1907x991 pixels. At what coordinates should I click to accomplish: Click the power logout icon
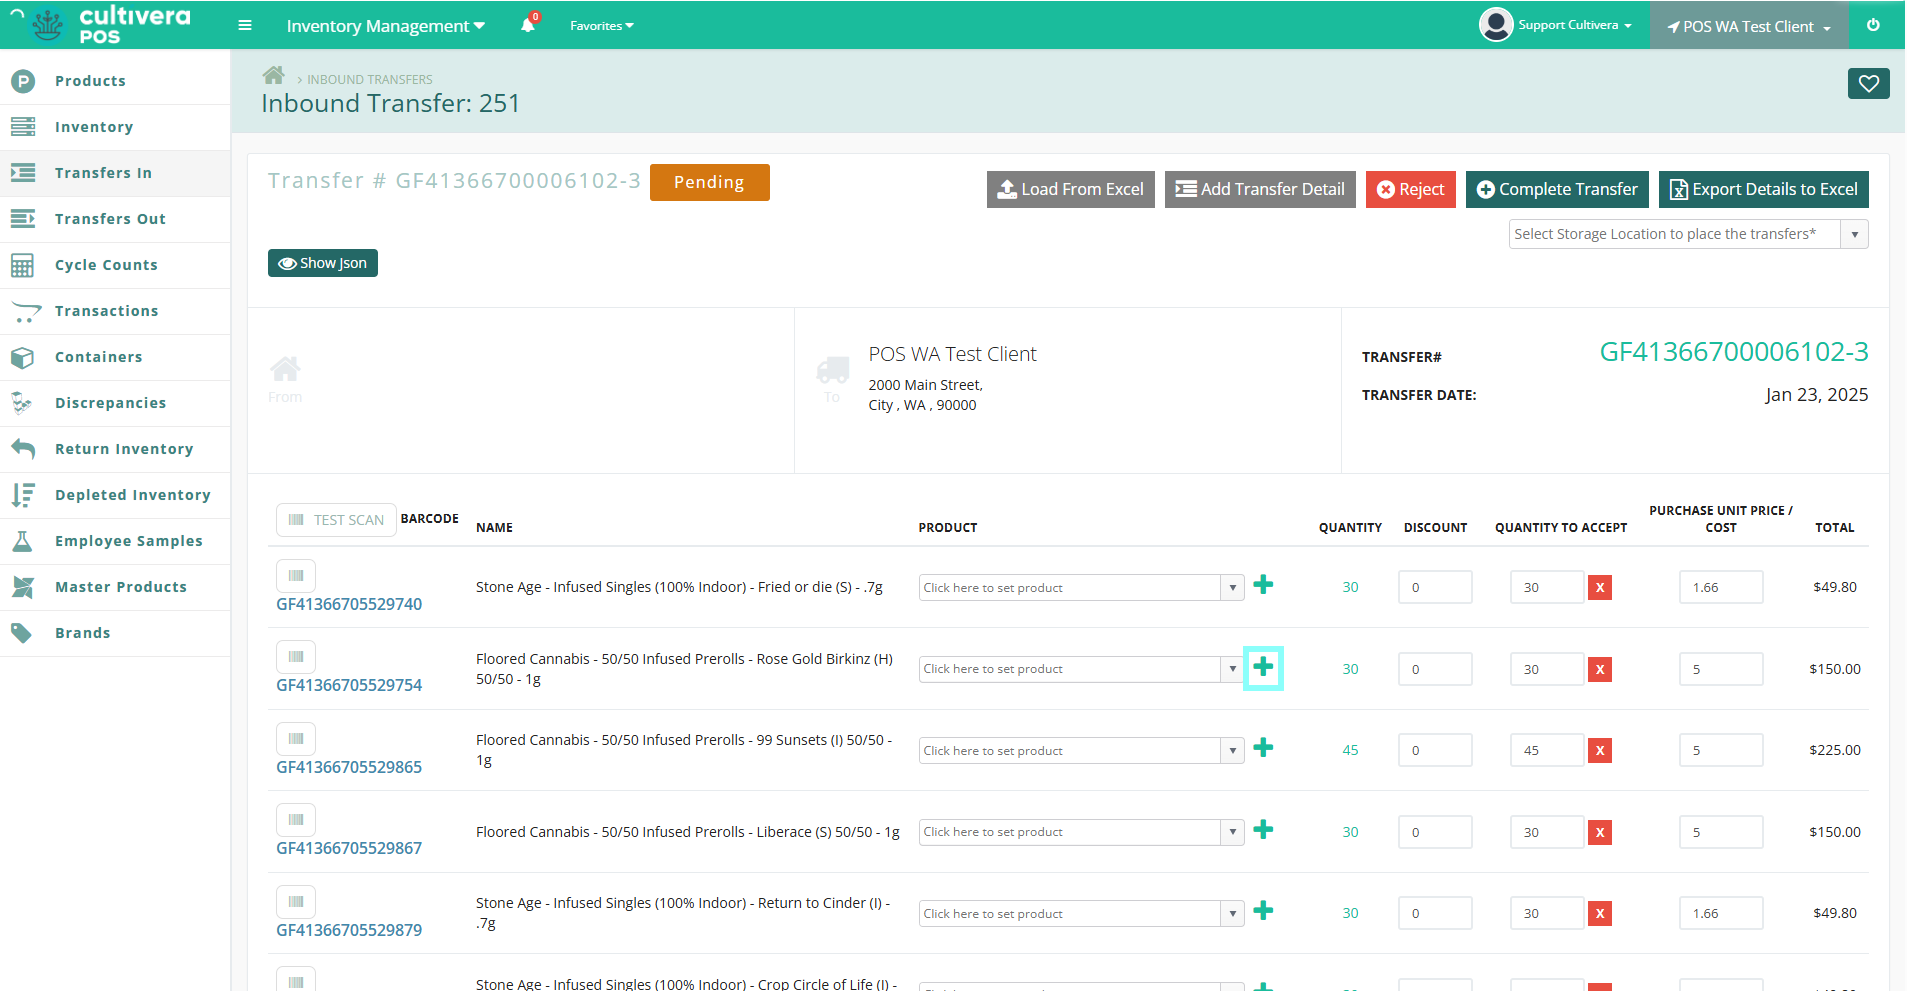pyautogui.click(x=1873, y=25)
